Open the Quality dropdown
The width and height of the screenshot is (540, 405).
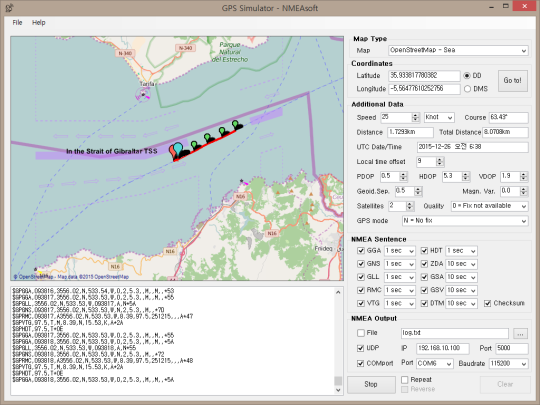[x=489, y=206]
